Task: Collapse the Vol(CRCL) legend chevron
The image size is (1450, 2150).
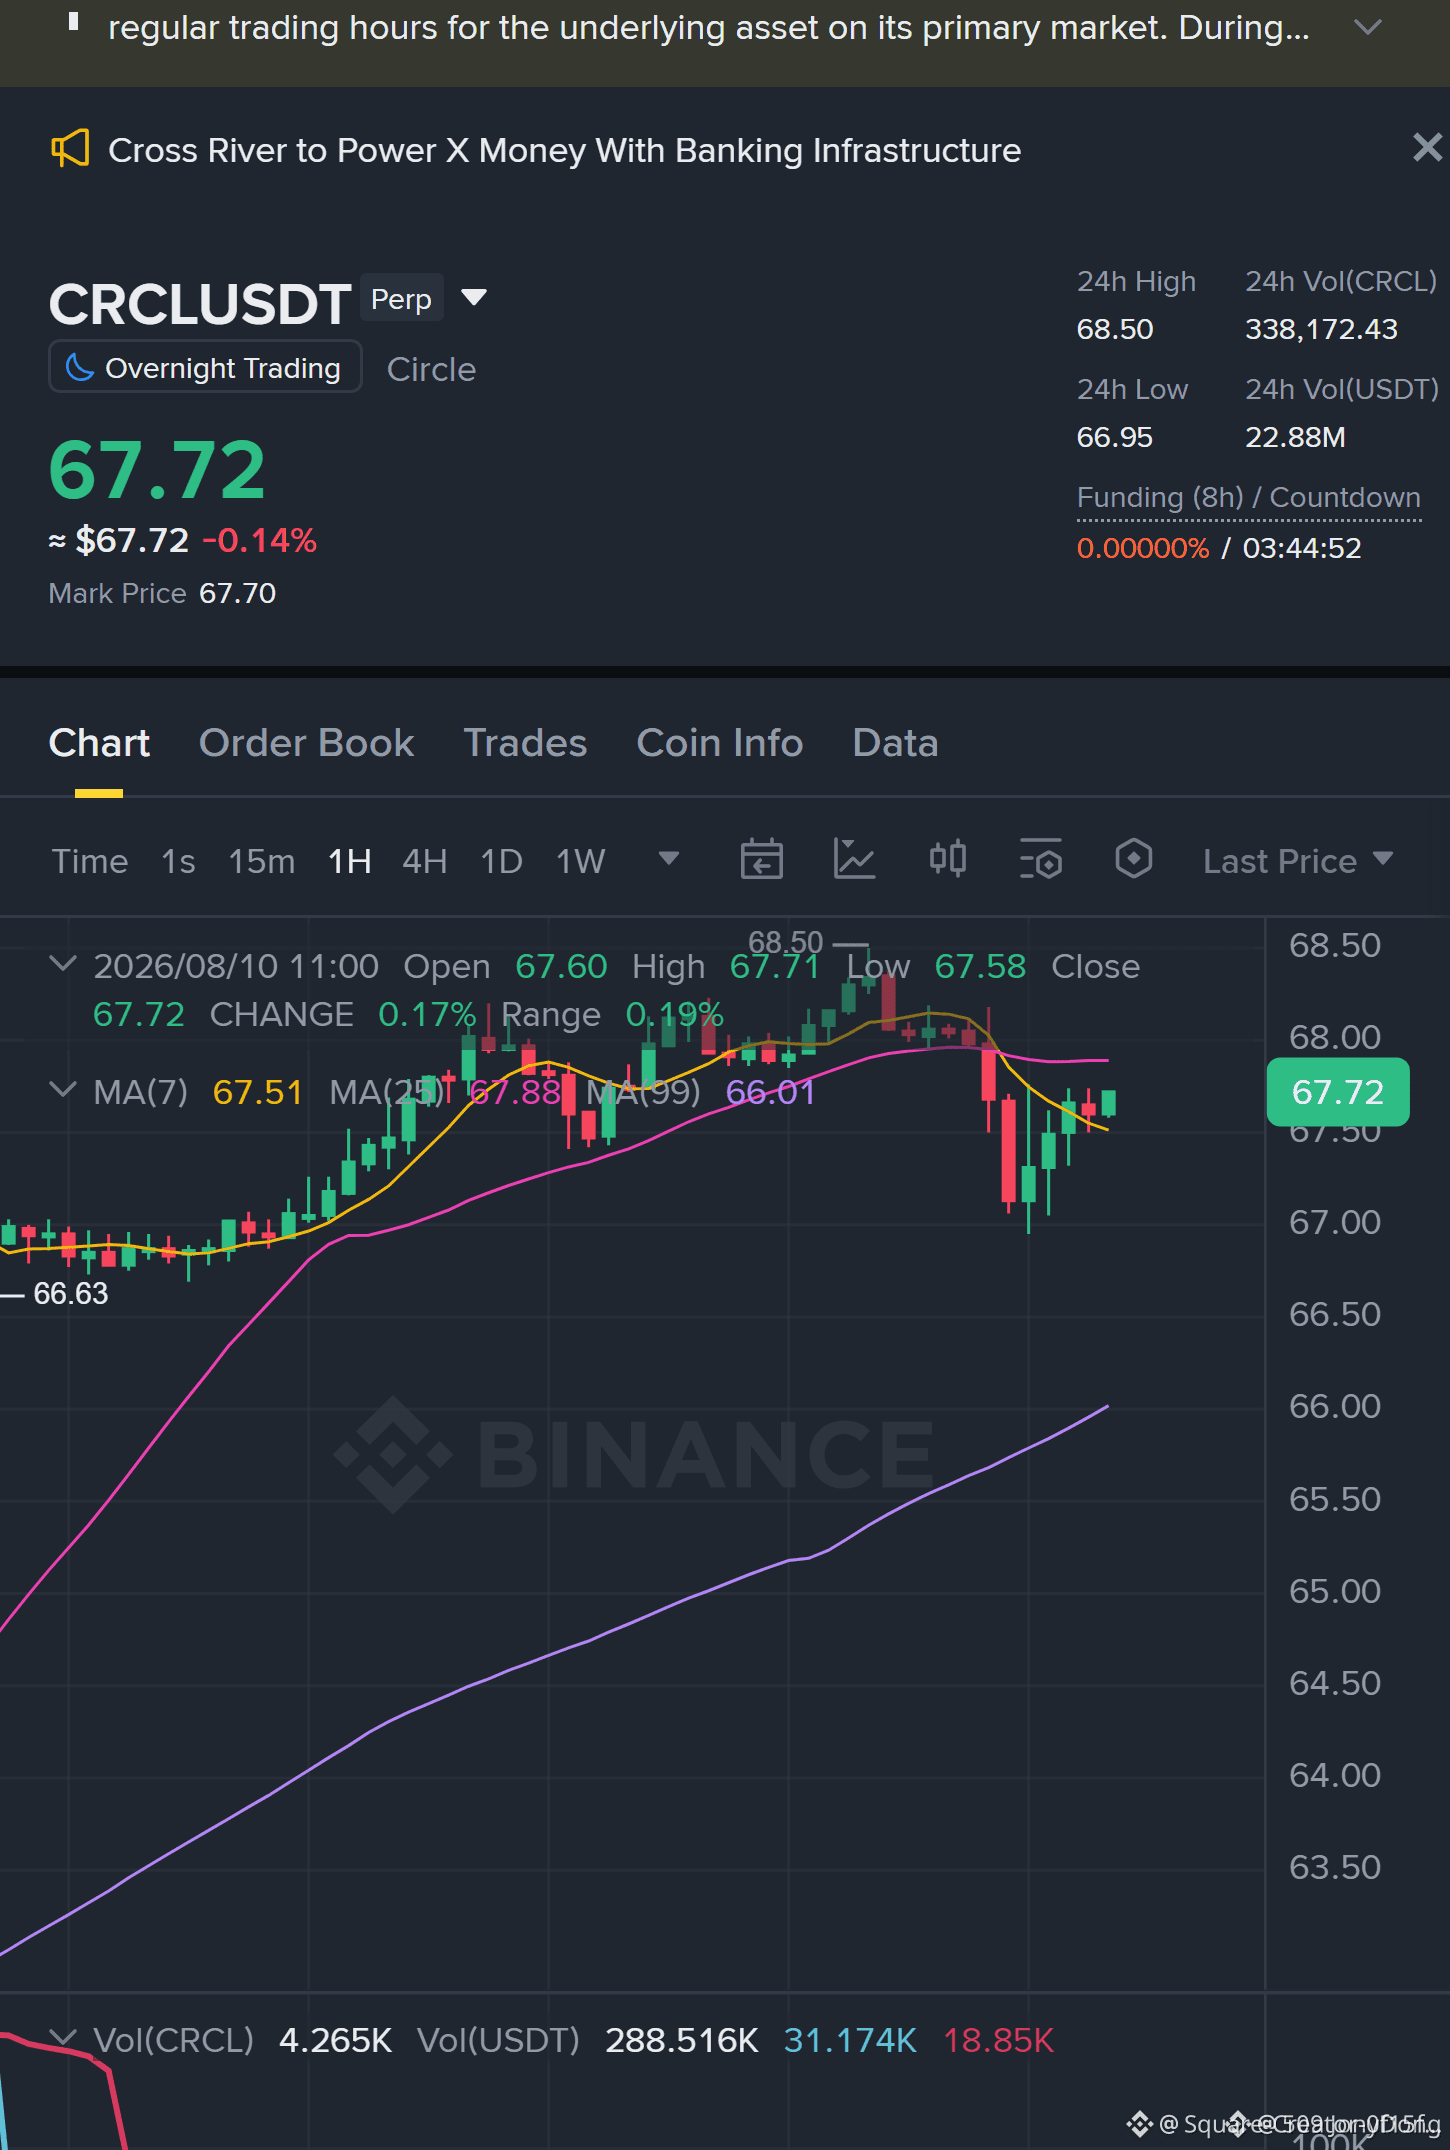Action: 62,2037
